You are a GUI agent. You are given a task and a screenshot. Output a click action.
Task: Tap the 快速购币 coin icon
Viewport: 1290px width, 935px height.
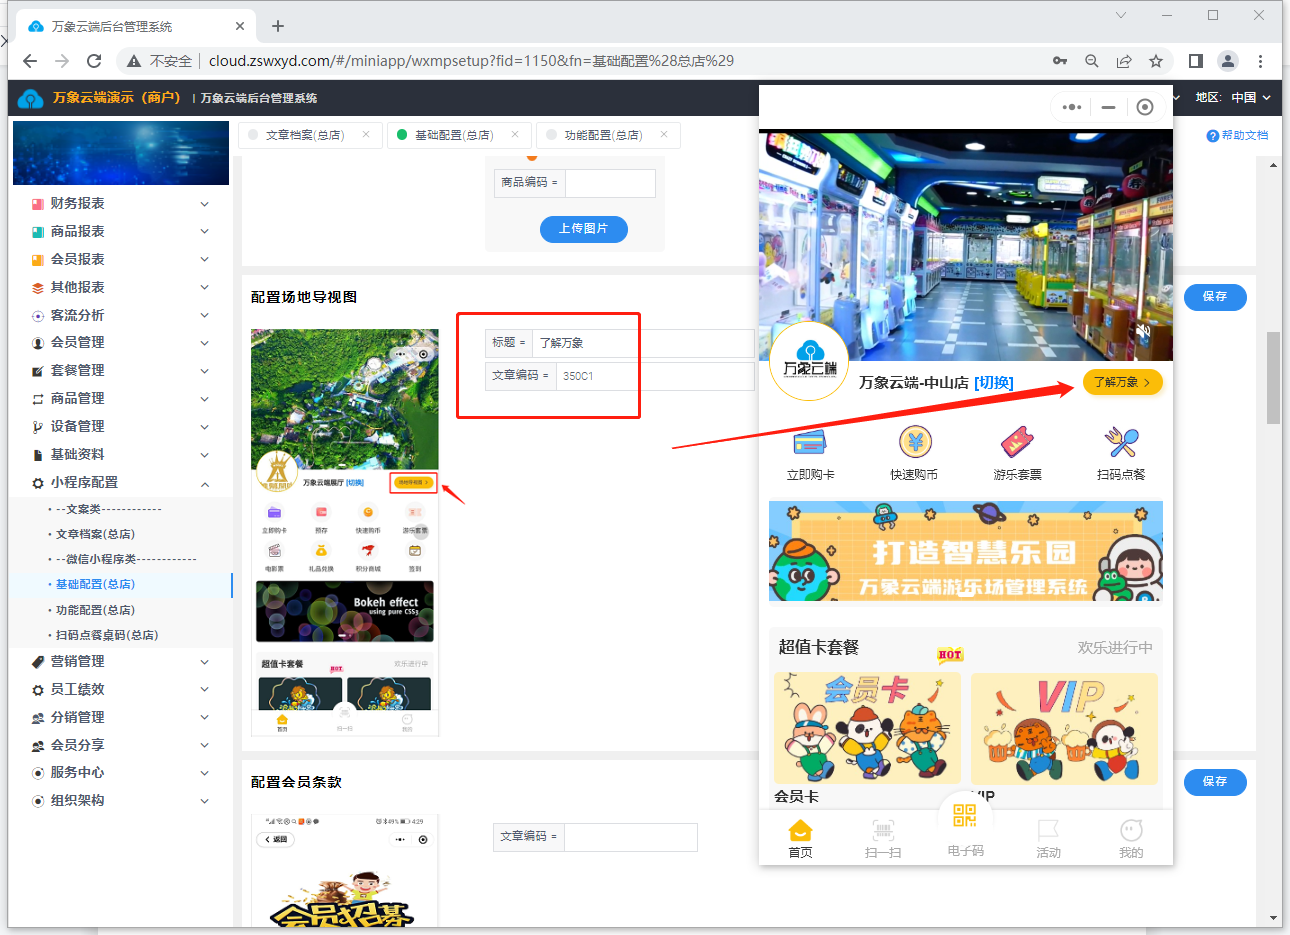(915, 442)
